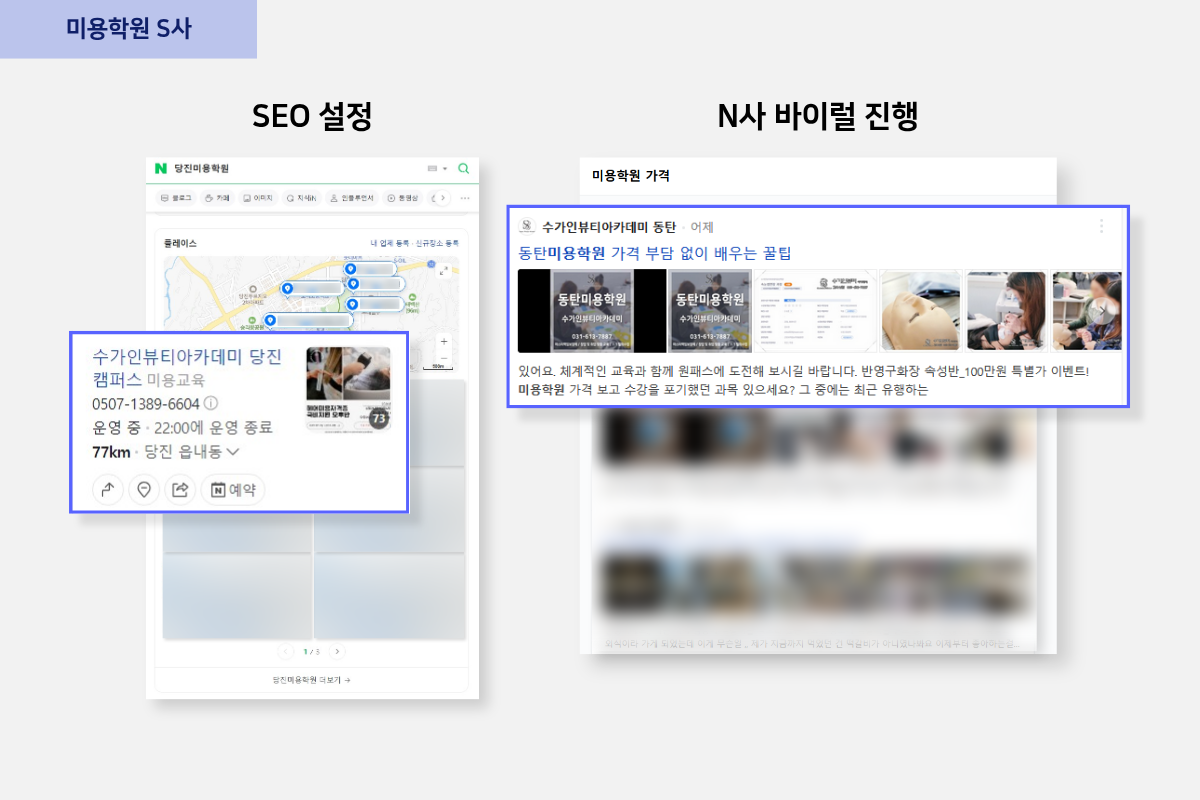Select the 인플루언서 tab
1200x800 pixels.
(352, 198)
